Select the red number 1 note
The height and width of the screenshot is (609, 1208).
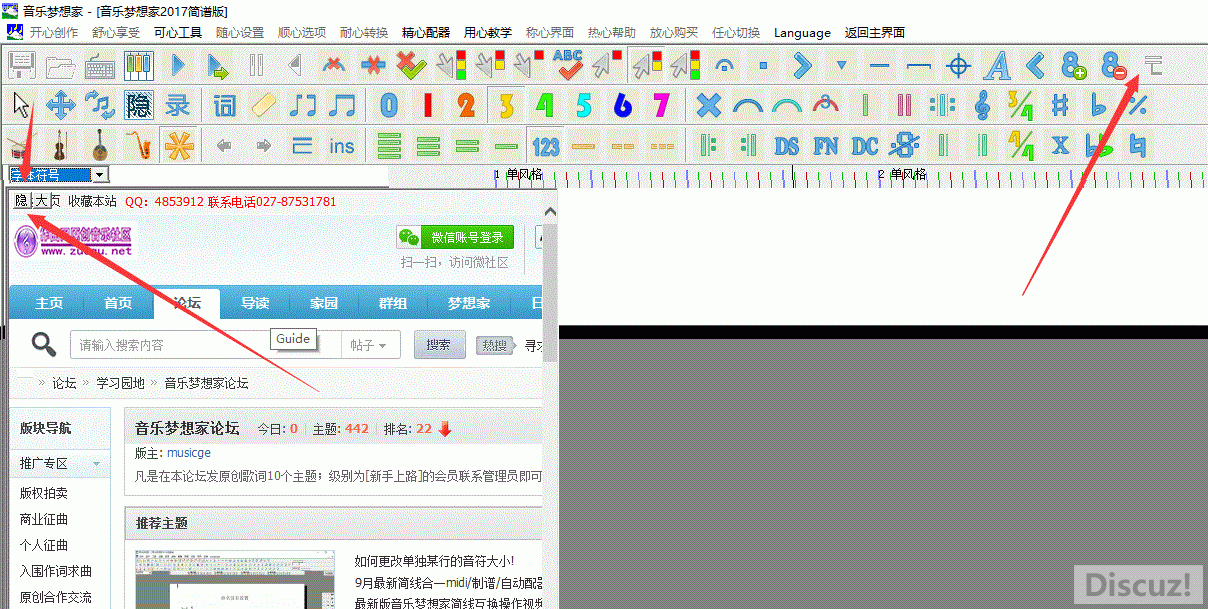click(x=428, y=105)
